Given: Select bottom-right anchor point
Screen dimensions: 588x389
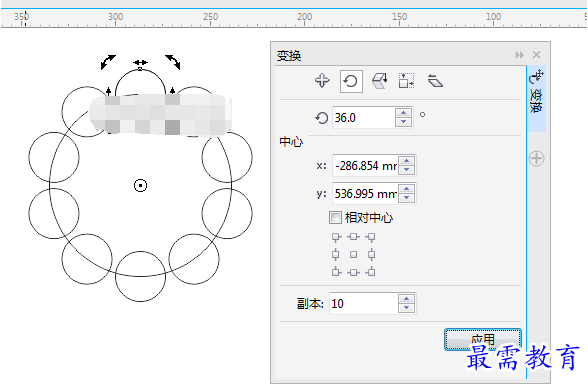Looking at the screenshot, I should [x=371, y=272].
